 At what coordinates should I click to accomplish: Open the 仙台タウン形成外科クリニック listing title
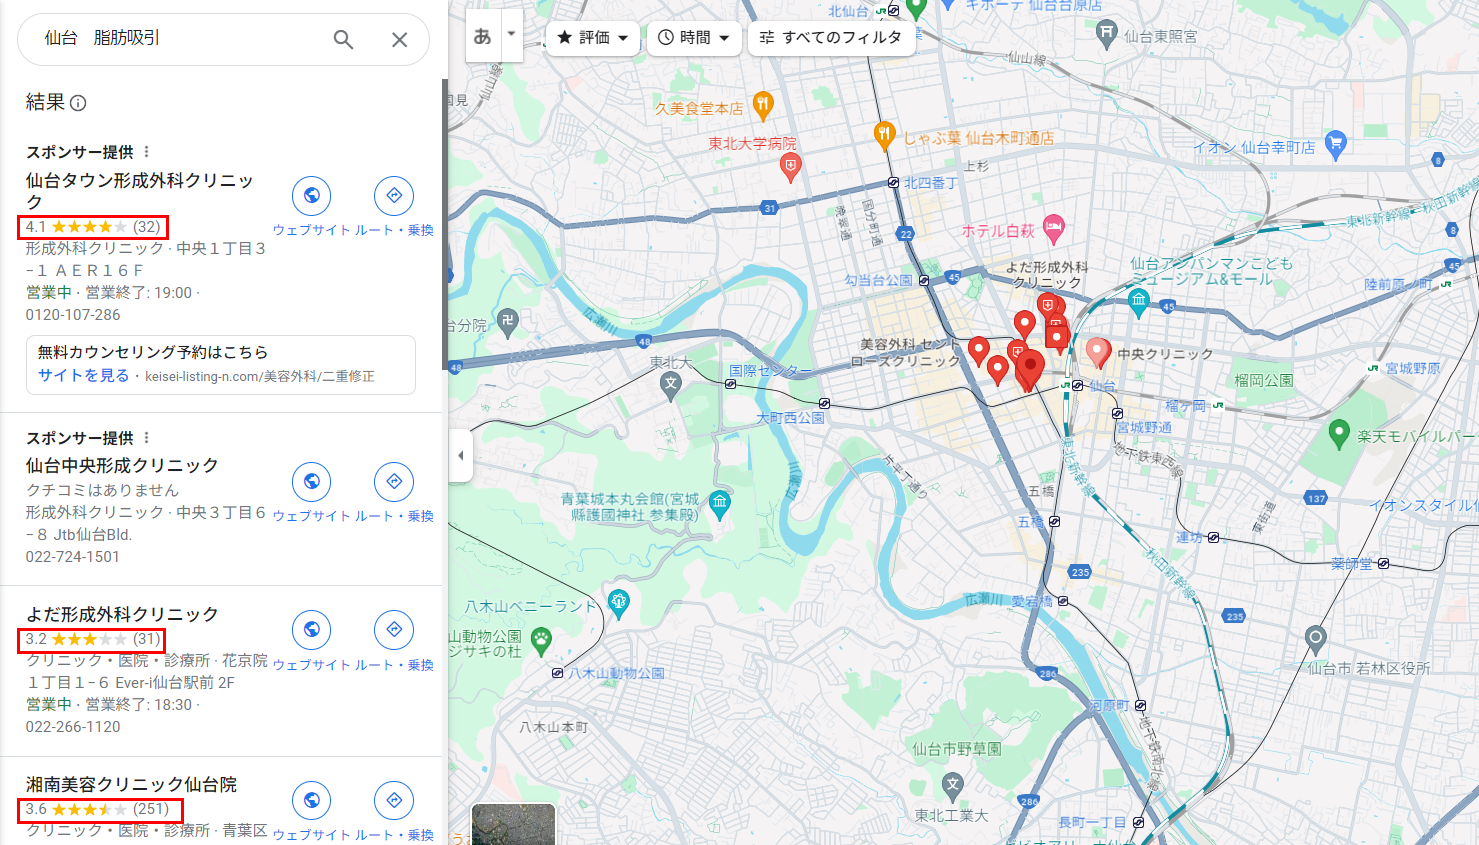pos(139,191)
